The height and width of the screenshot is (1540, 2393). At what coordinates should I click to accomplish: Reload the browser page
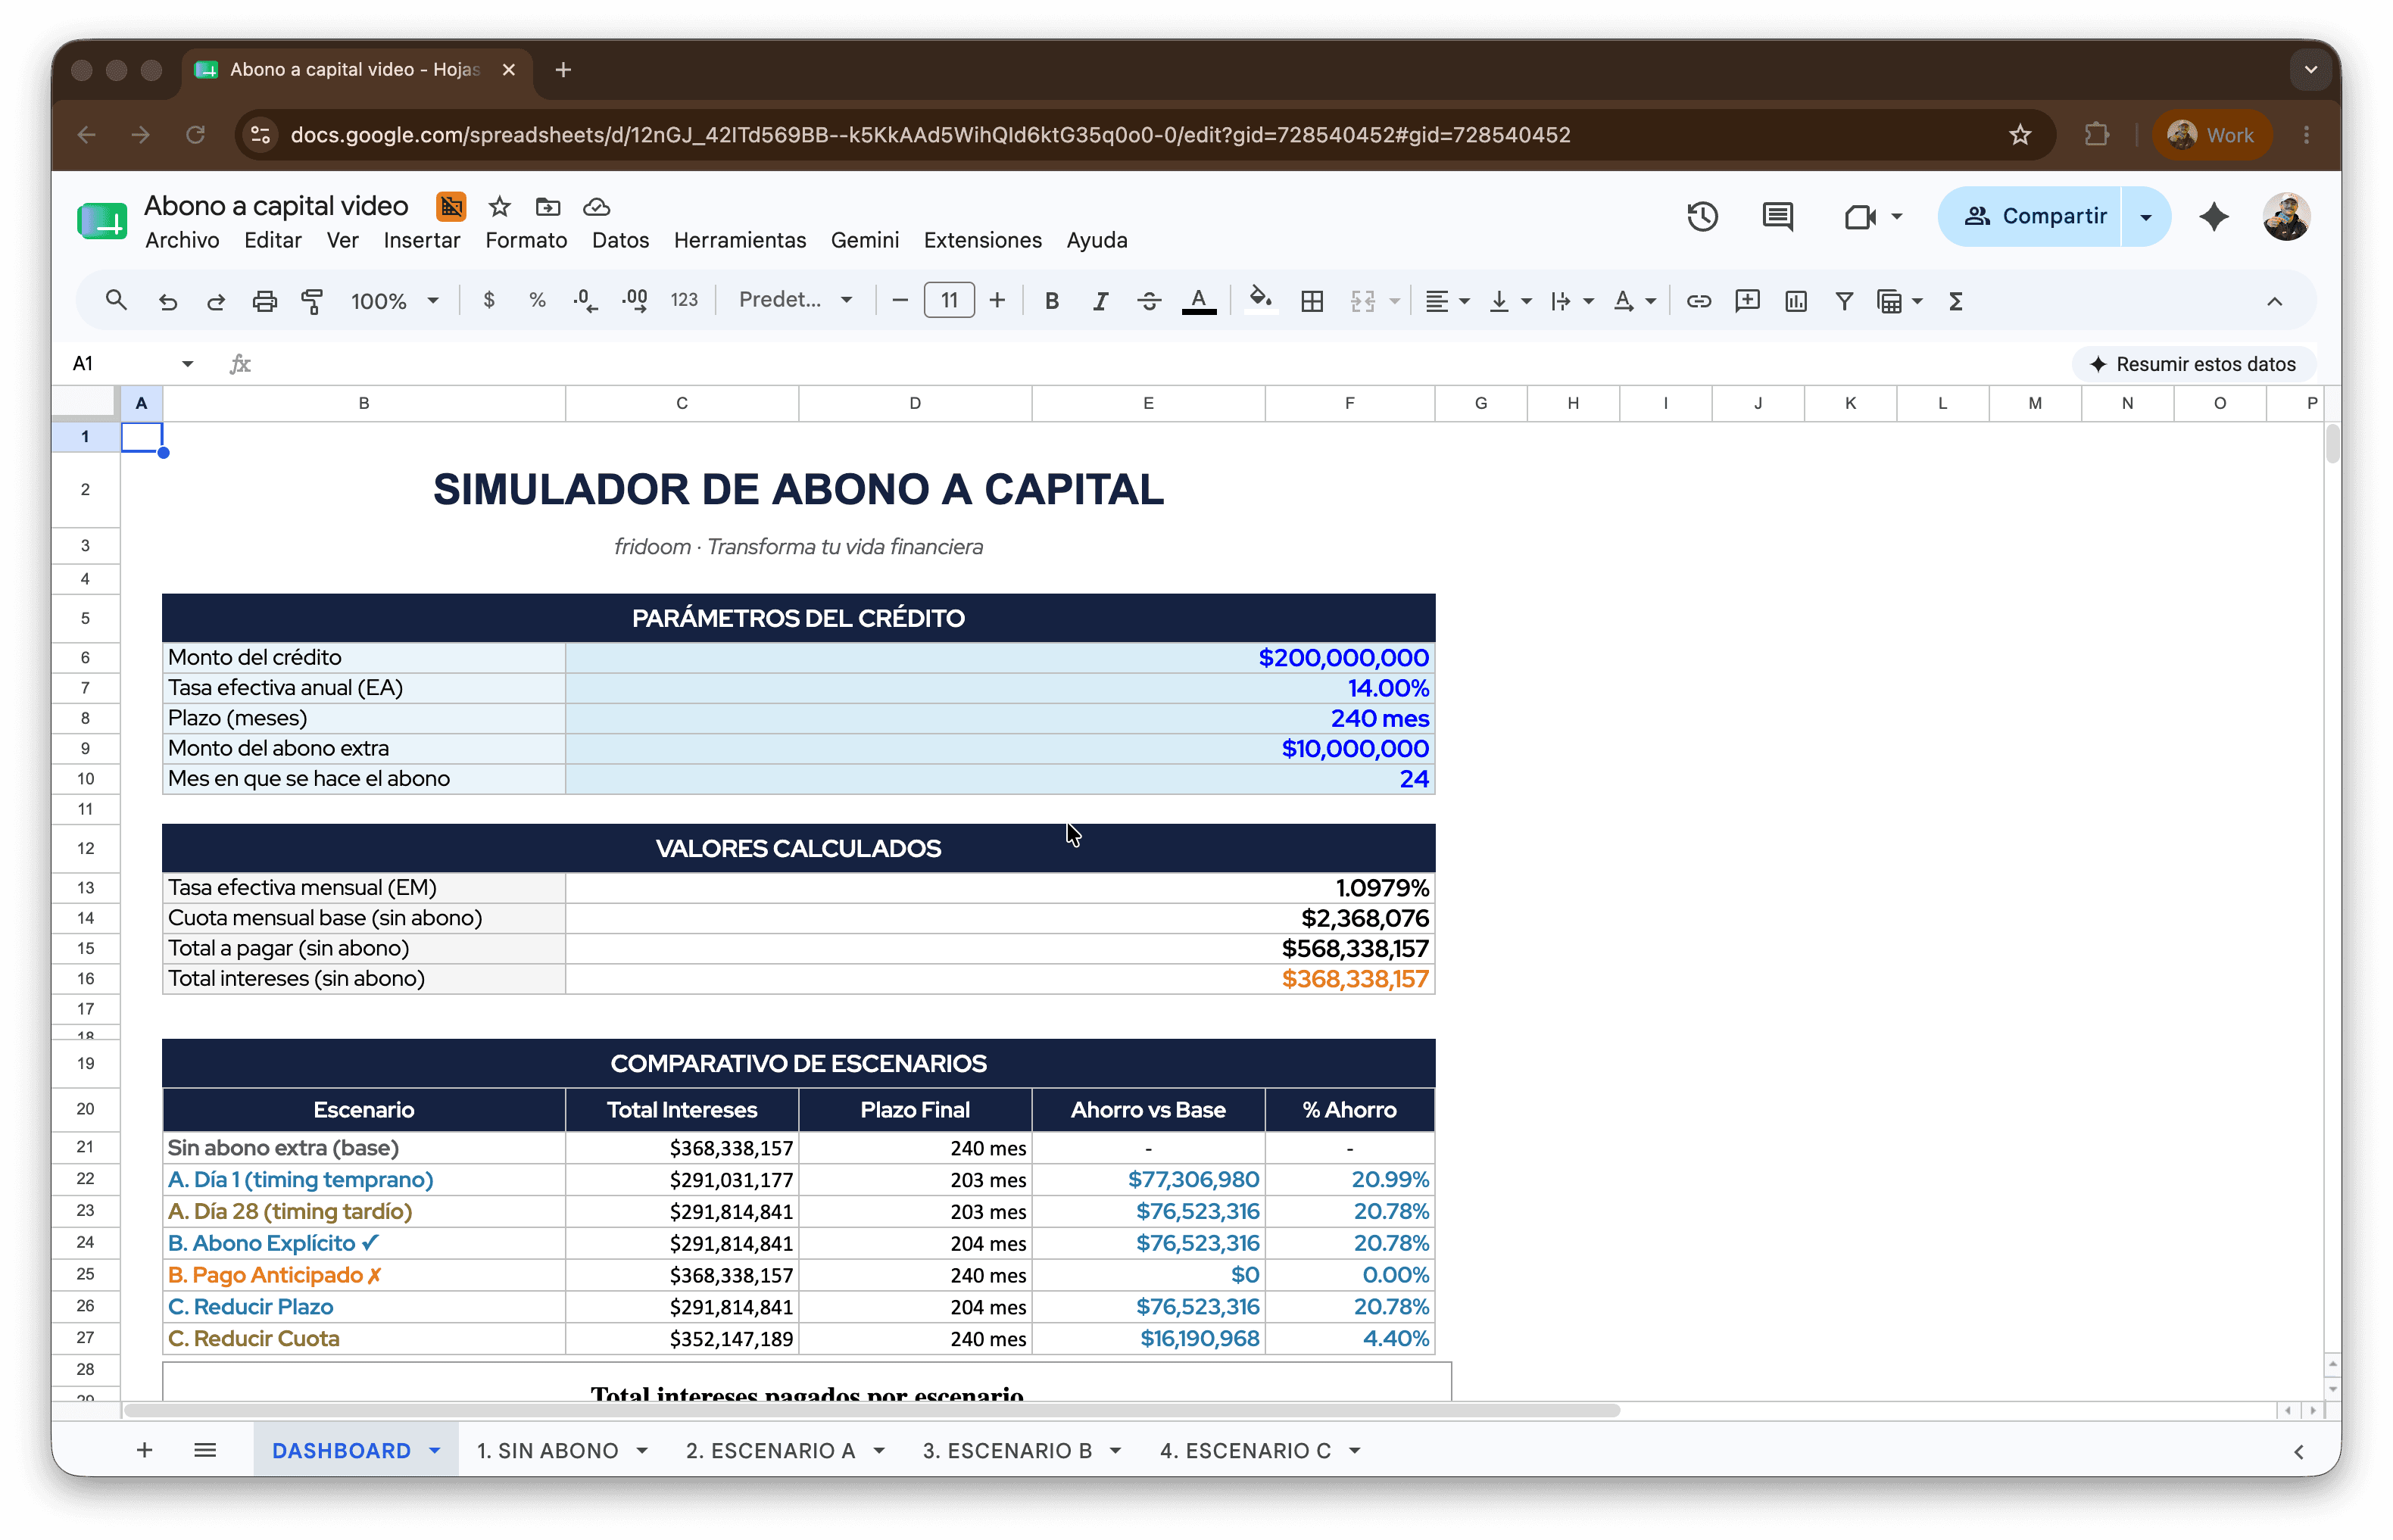pos(196,135)
